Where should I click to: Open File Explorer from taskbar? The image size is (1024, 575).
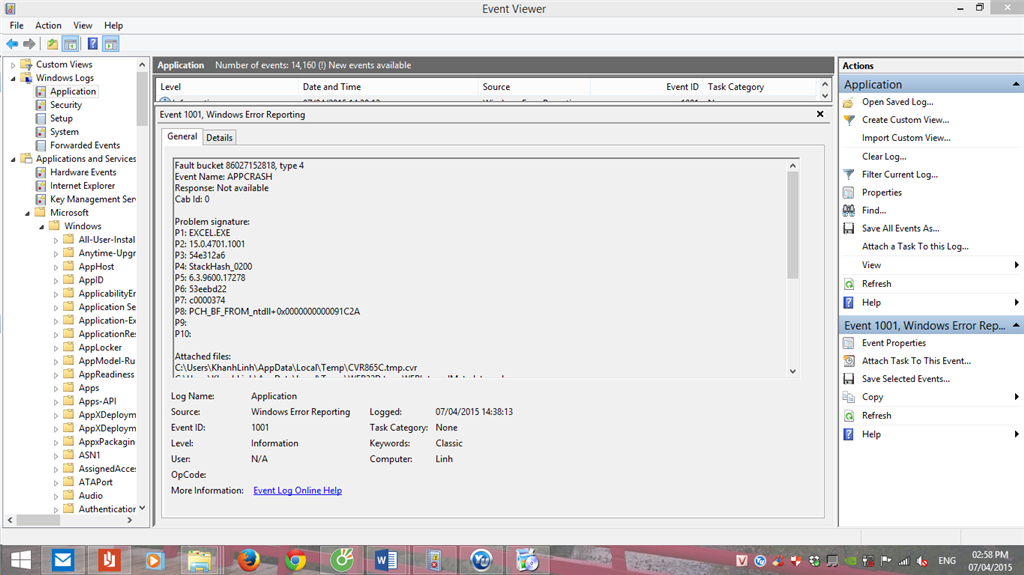[200, 561]
